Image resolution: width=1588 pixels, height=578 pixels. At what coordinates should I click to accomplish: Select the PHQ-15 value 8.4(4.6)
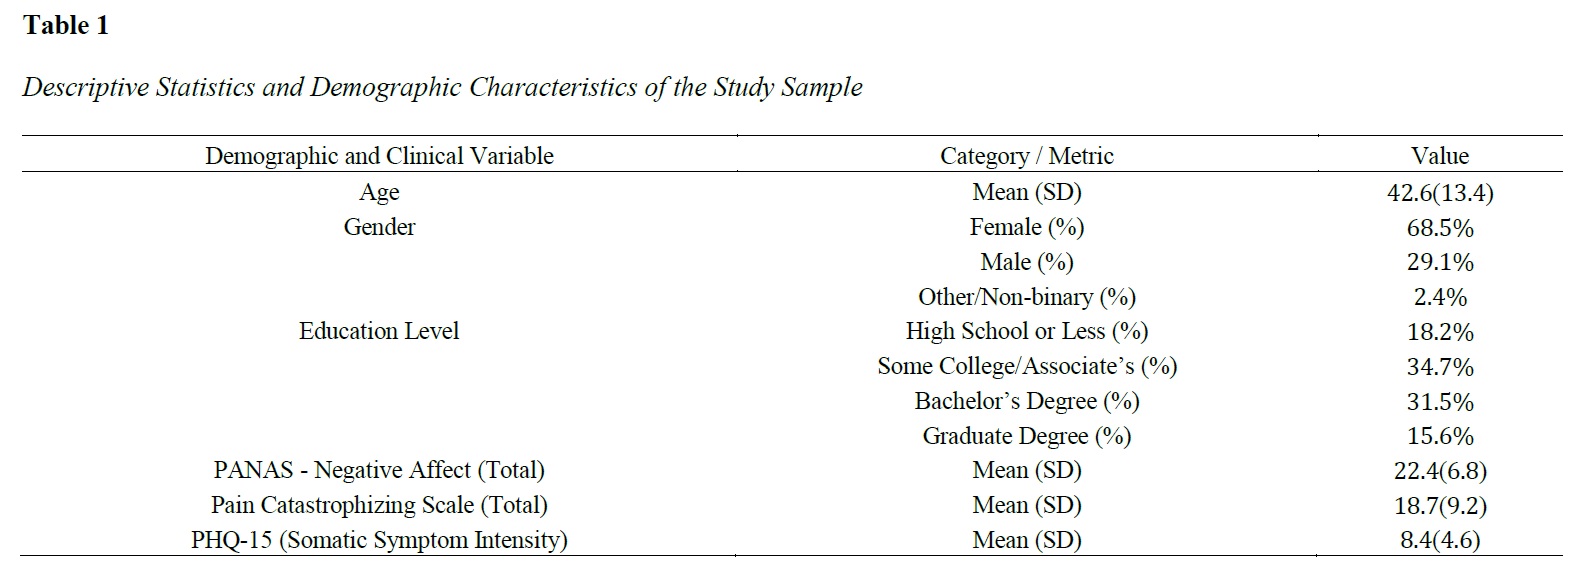click(1439, 541)
